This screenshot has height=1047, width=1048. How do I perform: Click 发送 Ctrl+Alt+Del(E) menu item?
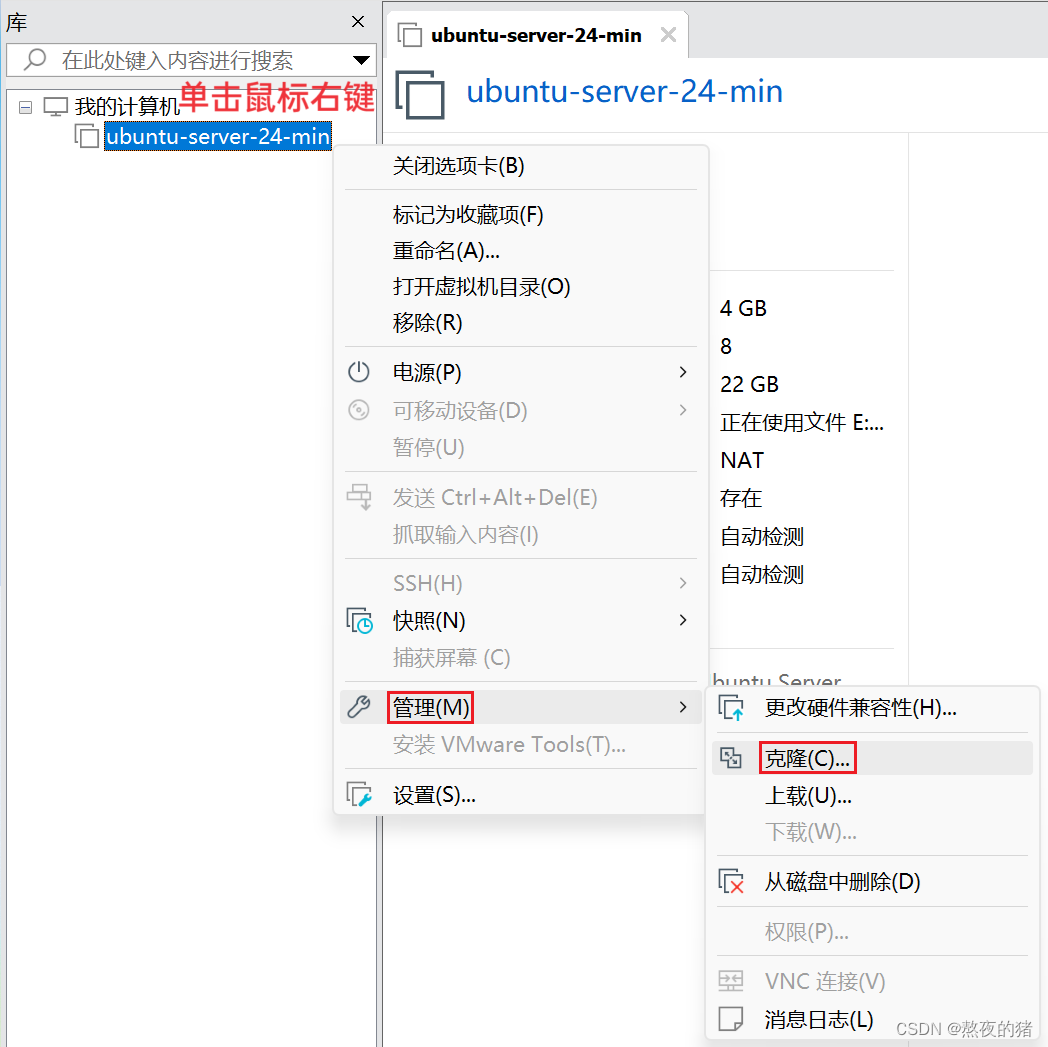(x=521, y=497)
